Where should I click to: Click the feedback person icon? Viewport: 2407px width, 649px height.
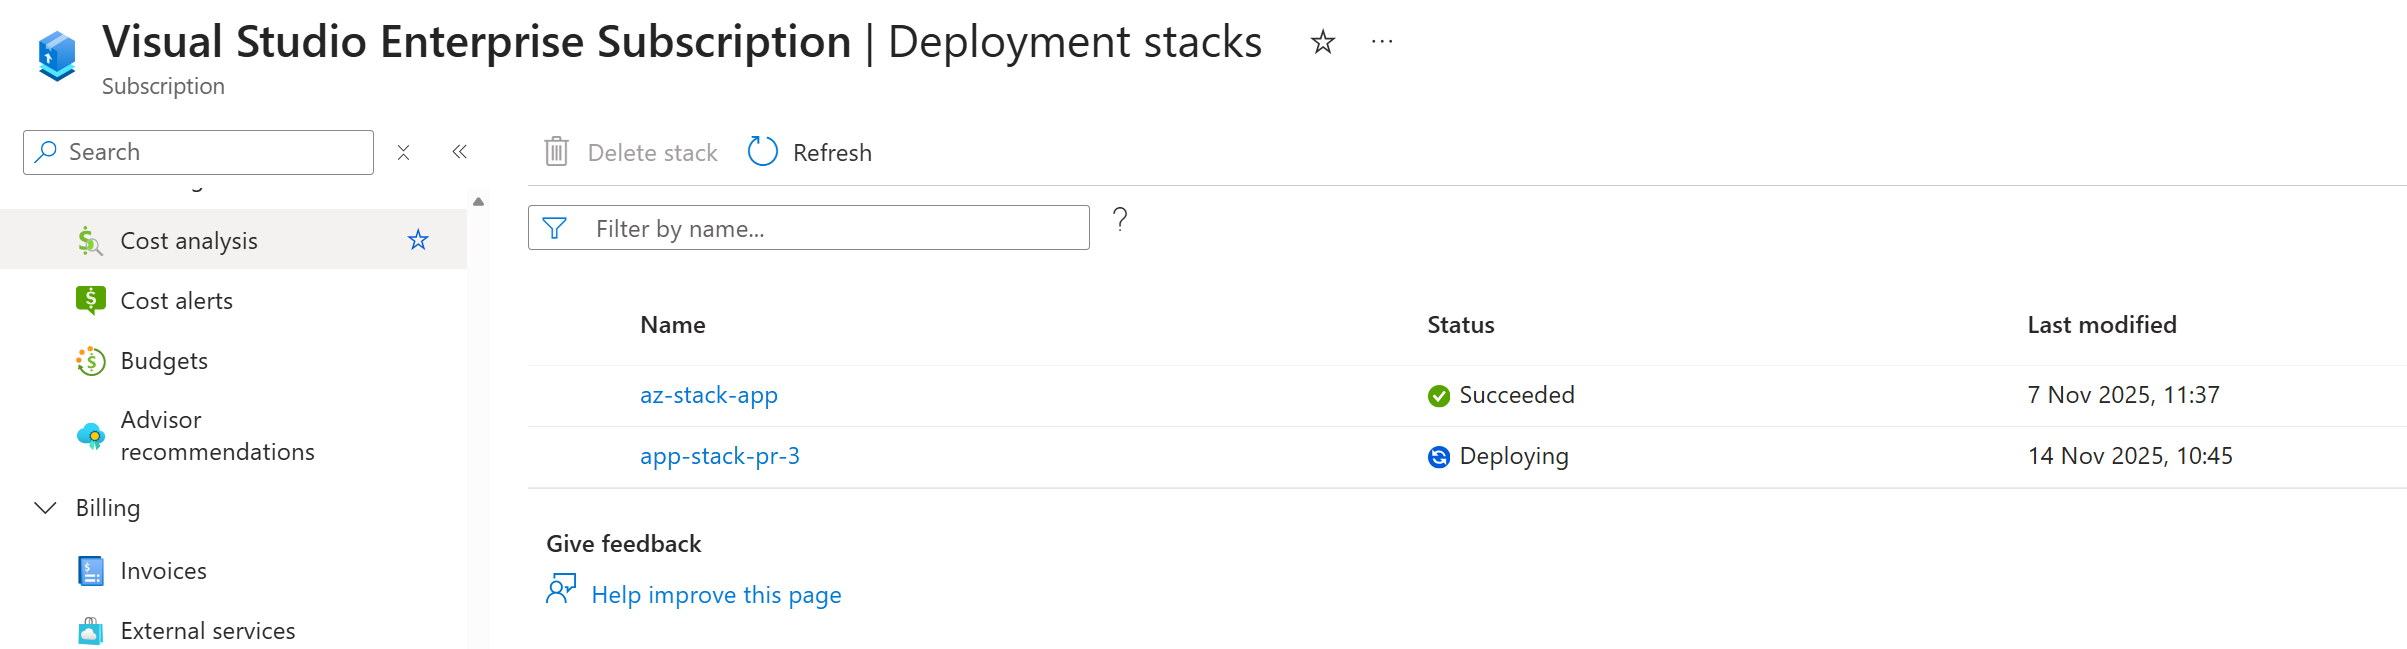561,589
